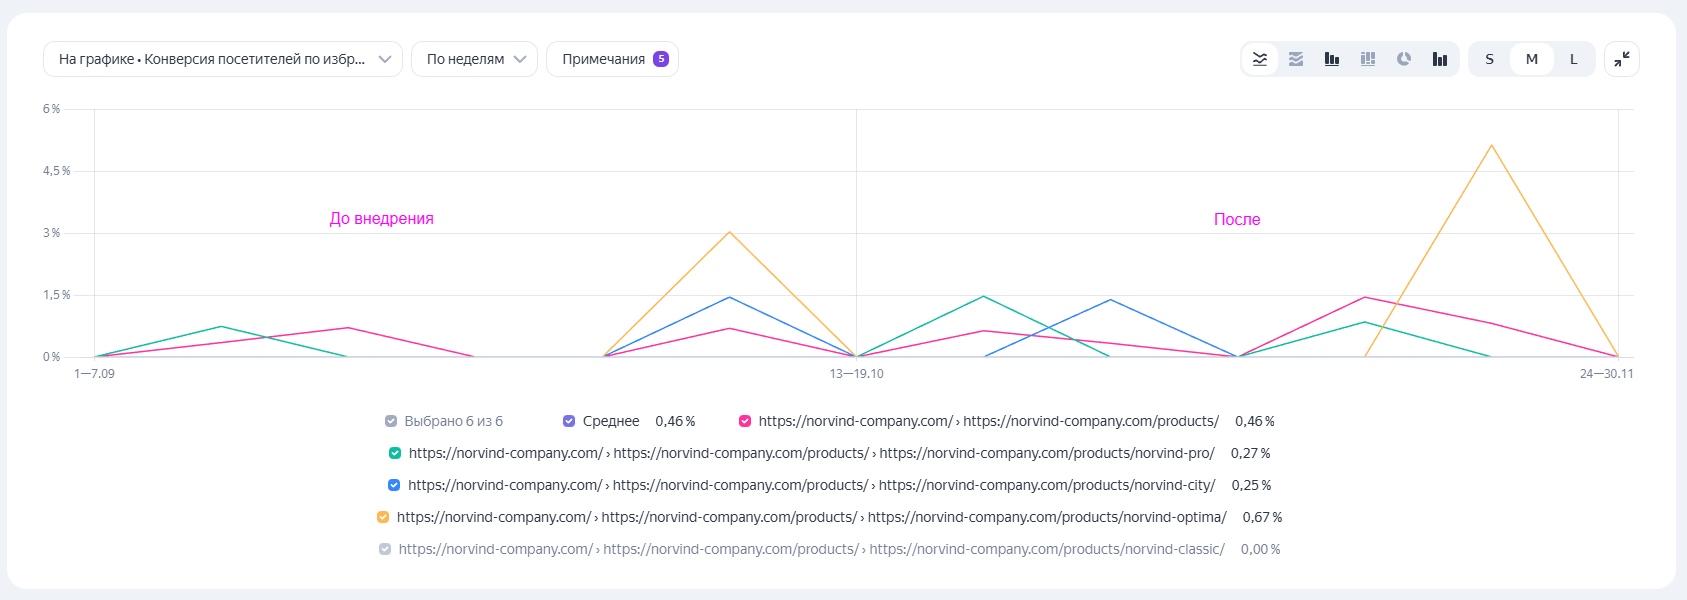1687x600 pixels.
Task: Click the 1,5 % y-axis label
Action: point(57,295)
